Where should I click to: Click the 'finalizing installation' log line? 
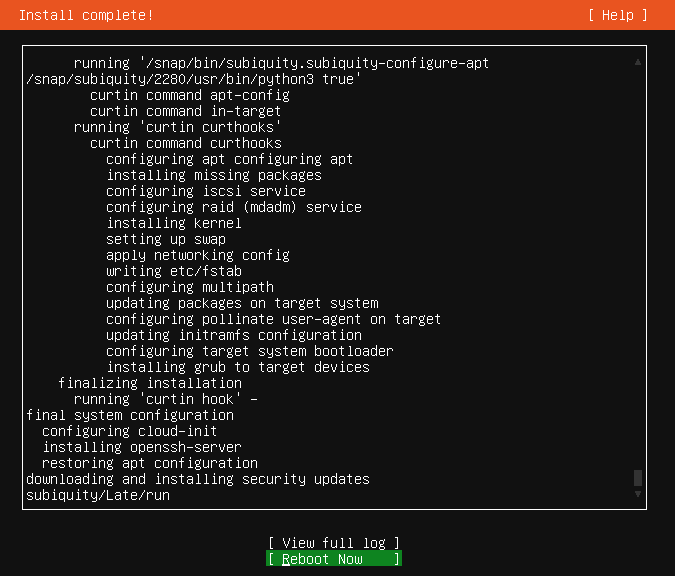(150, 383)
